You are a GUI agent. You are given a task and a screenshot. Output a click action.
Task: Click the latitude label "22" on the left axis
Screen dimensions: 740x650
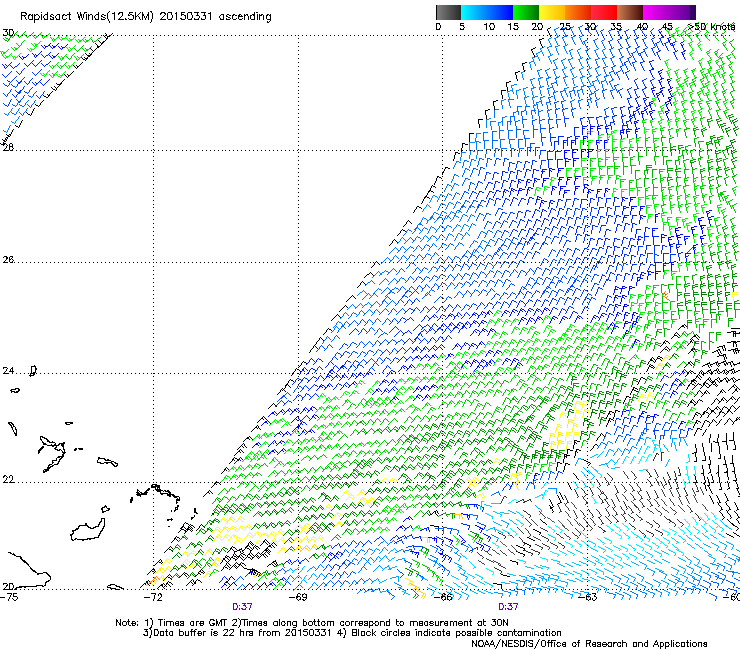click(x=8, y=479)
